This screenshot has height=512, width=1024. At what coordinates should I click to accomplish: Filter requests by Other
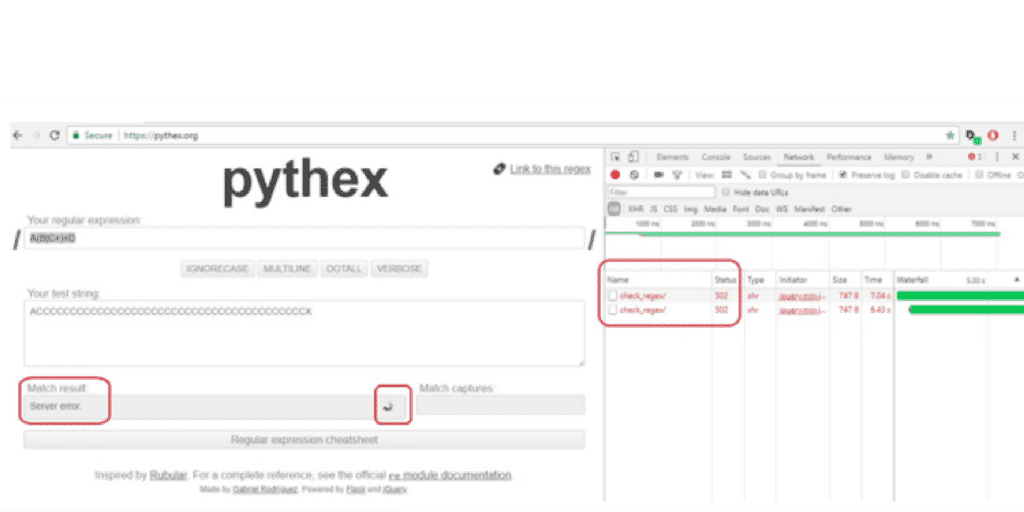coord(842,210)
